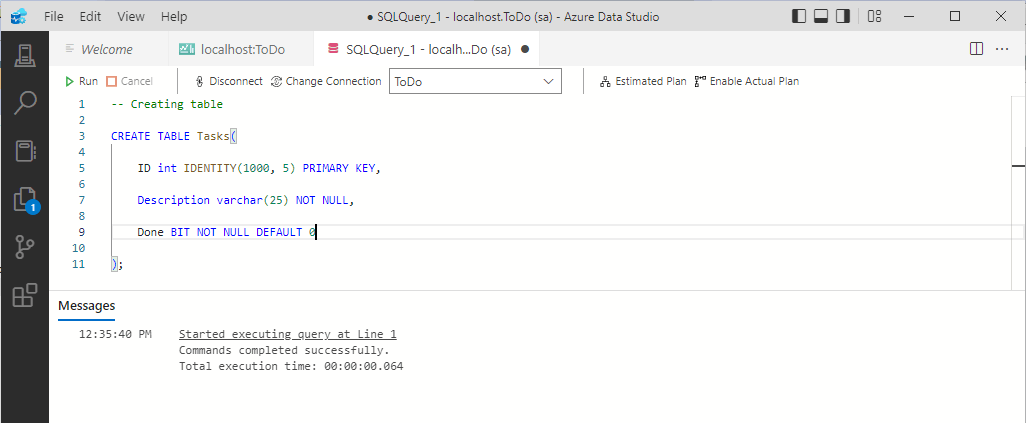This screenshot has height=423, width=1026.
Task: Click the editor vertical scrollbar overview ruler
Action: click(x=1018, y=193)
